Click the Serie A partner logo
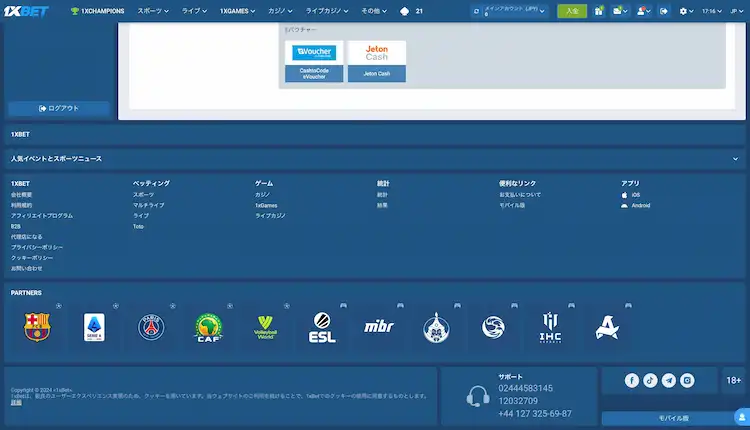 point(94,327)
